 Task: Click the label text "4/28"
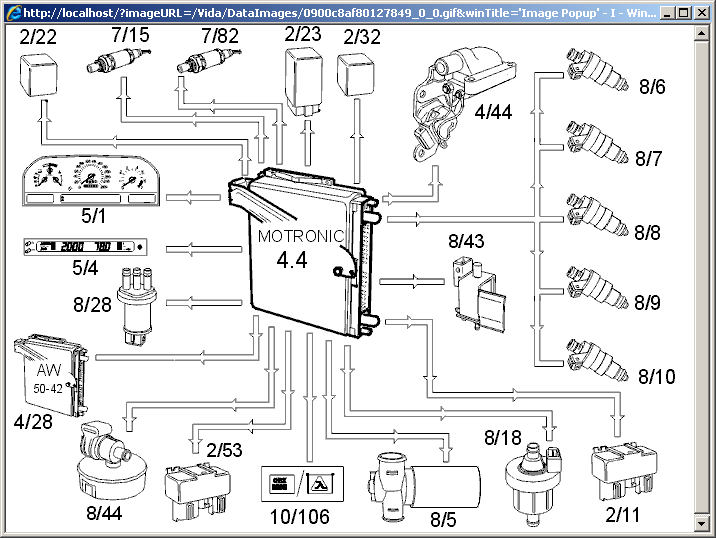point(33,422)
